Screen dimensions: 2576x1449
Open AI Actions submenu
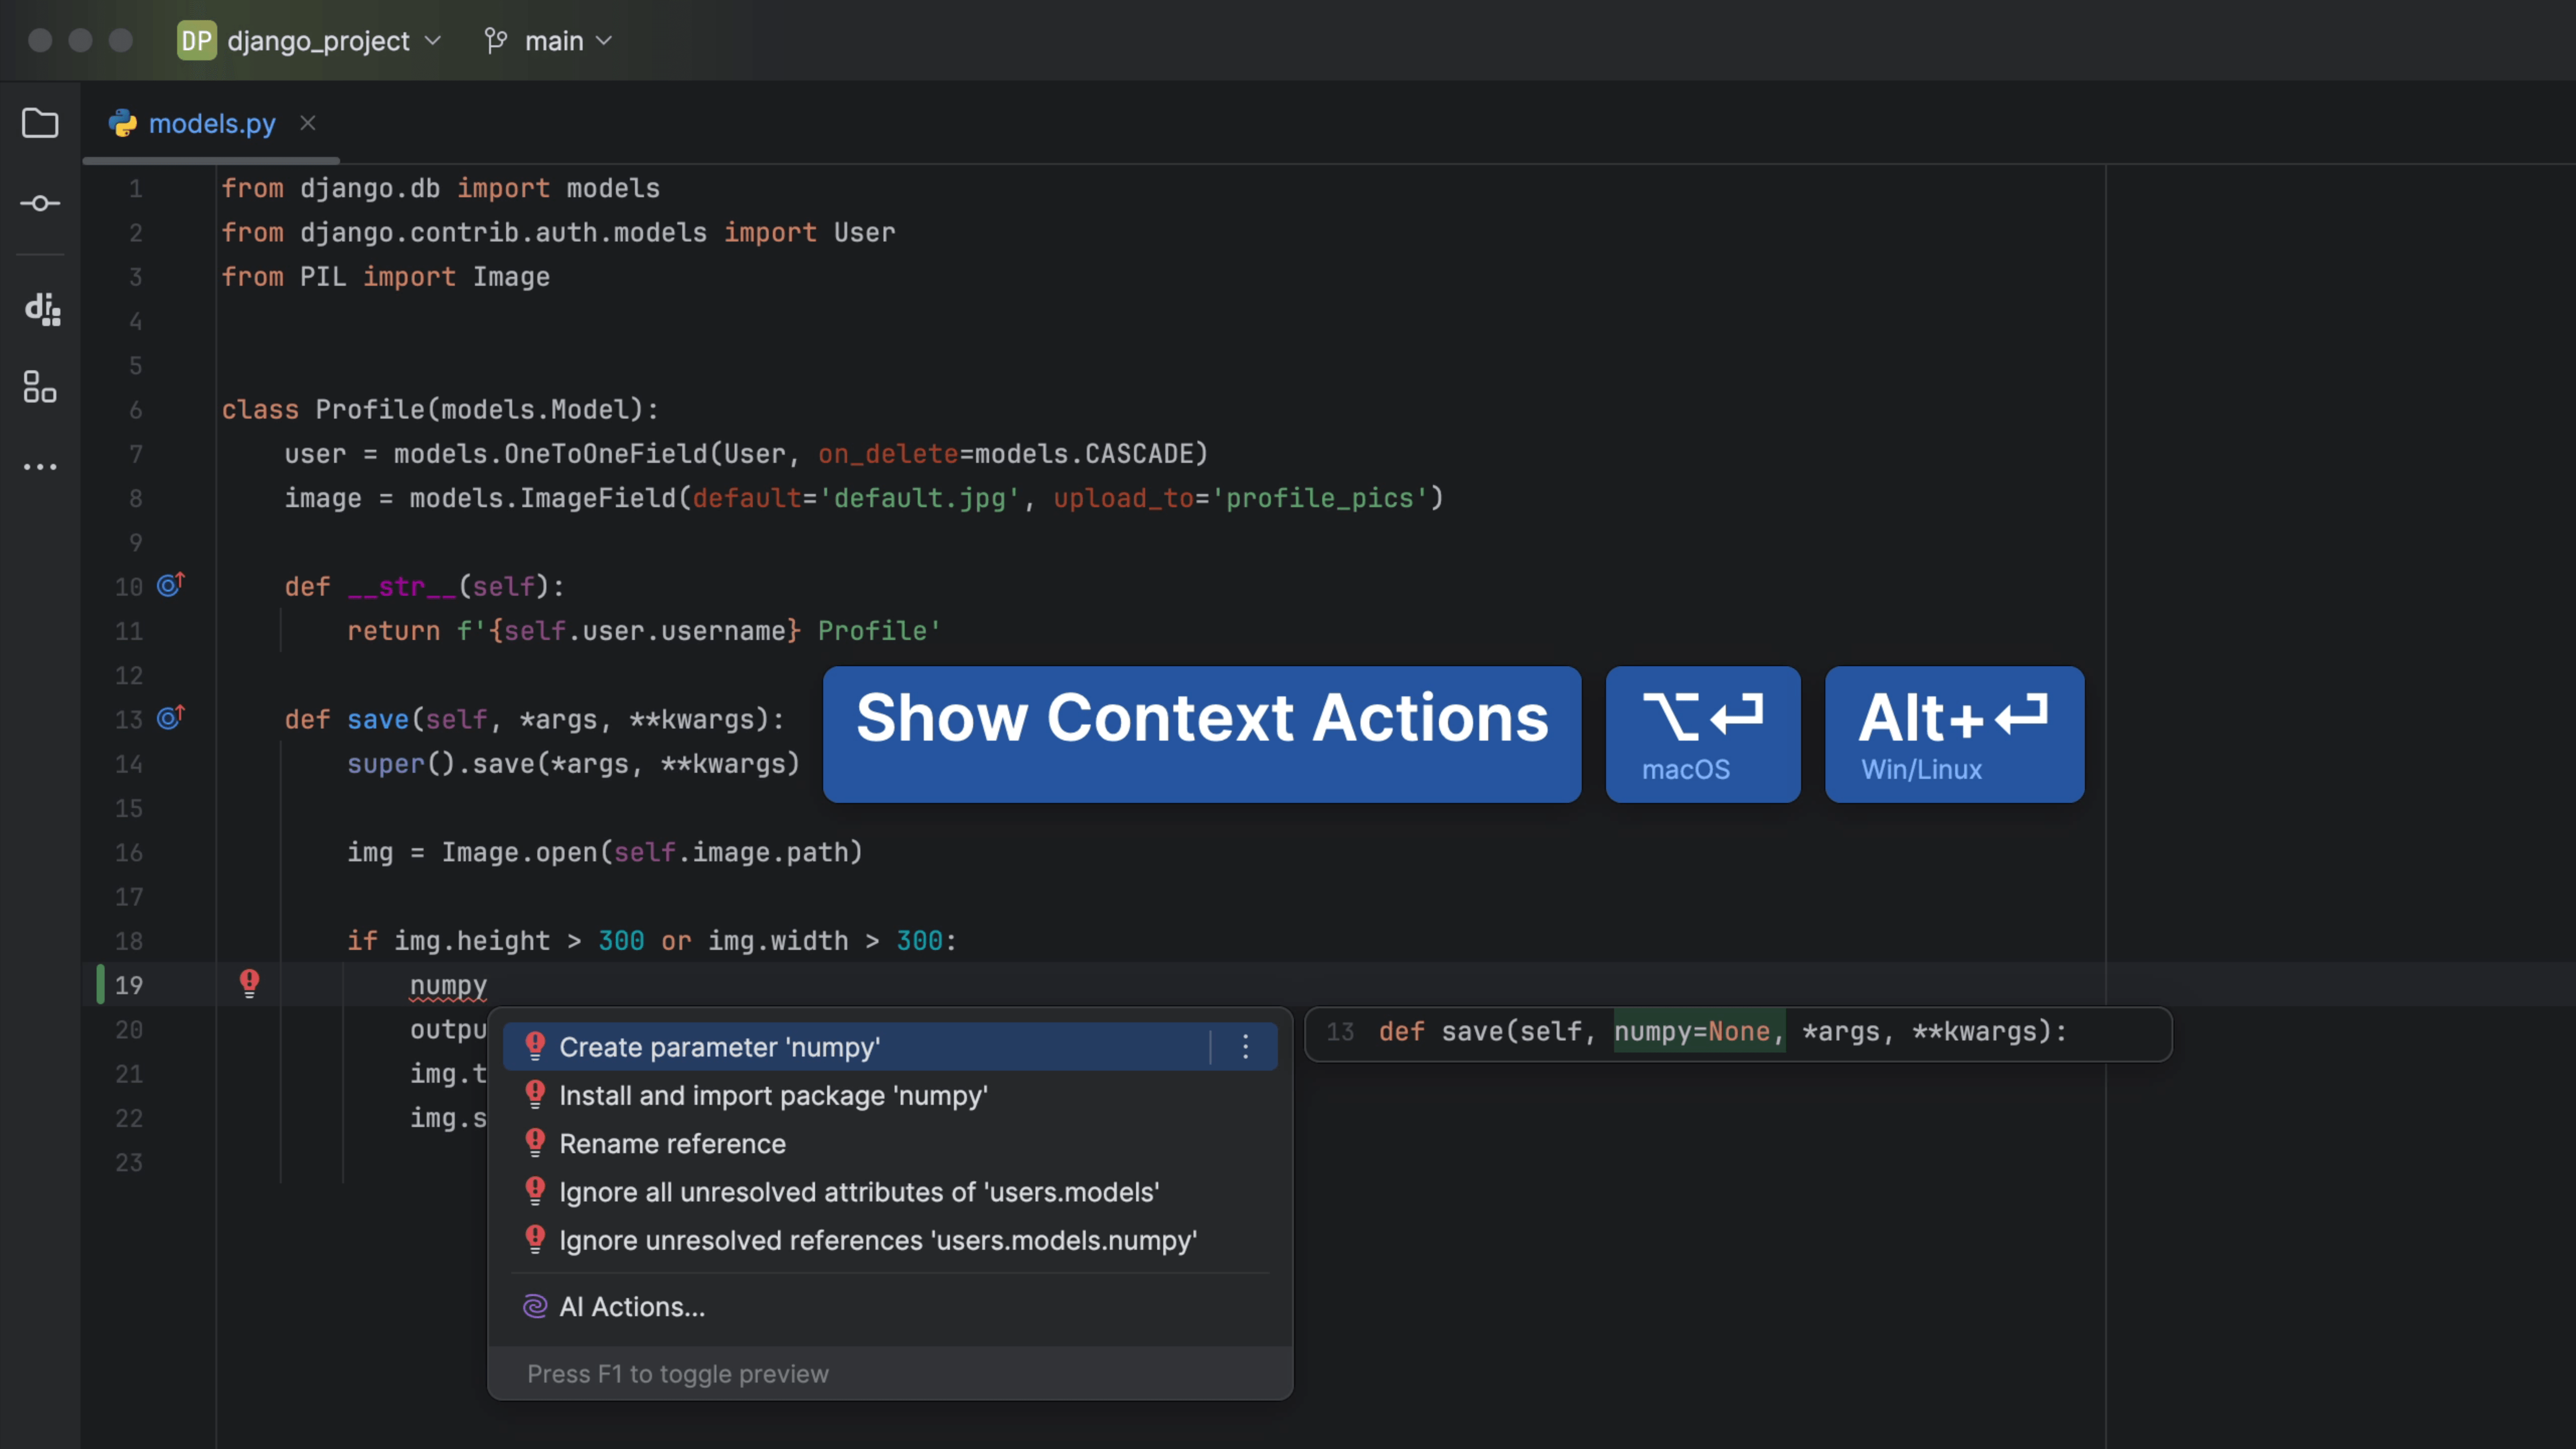coord(632,1307)
